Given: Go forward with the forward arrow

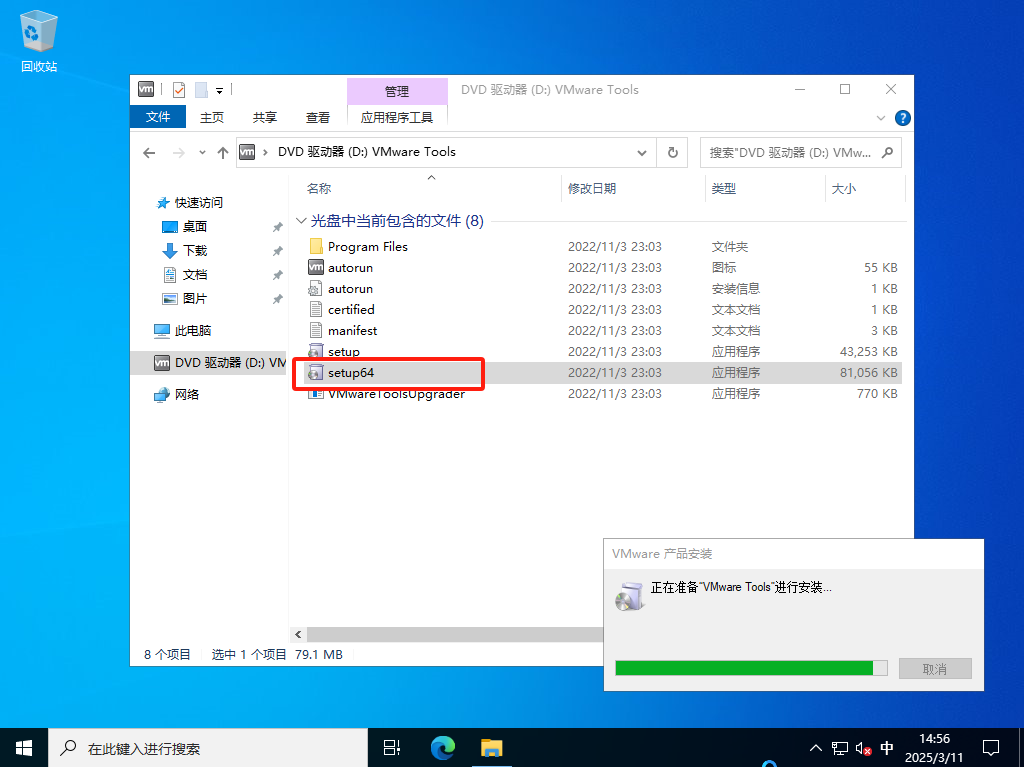Looking at the screenshot, I should click(x=178, y=153).
